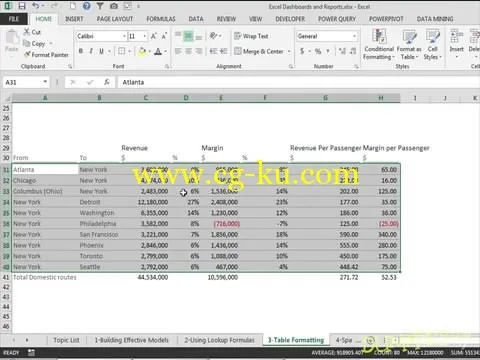The width and height of the screenshot is (480, 360).
Task: Click the Accounting dollar format icon
Action: pos(302,51)
